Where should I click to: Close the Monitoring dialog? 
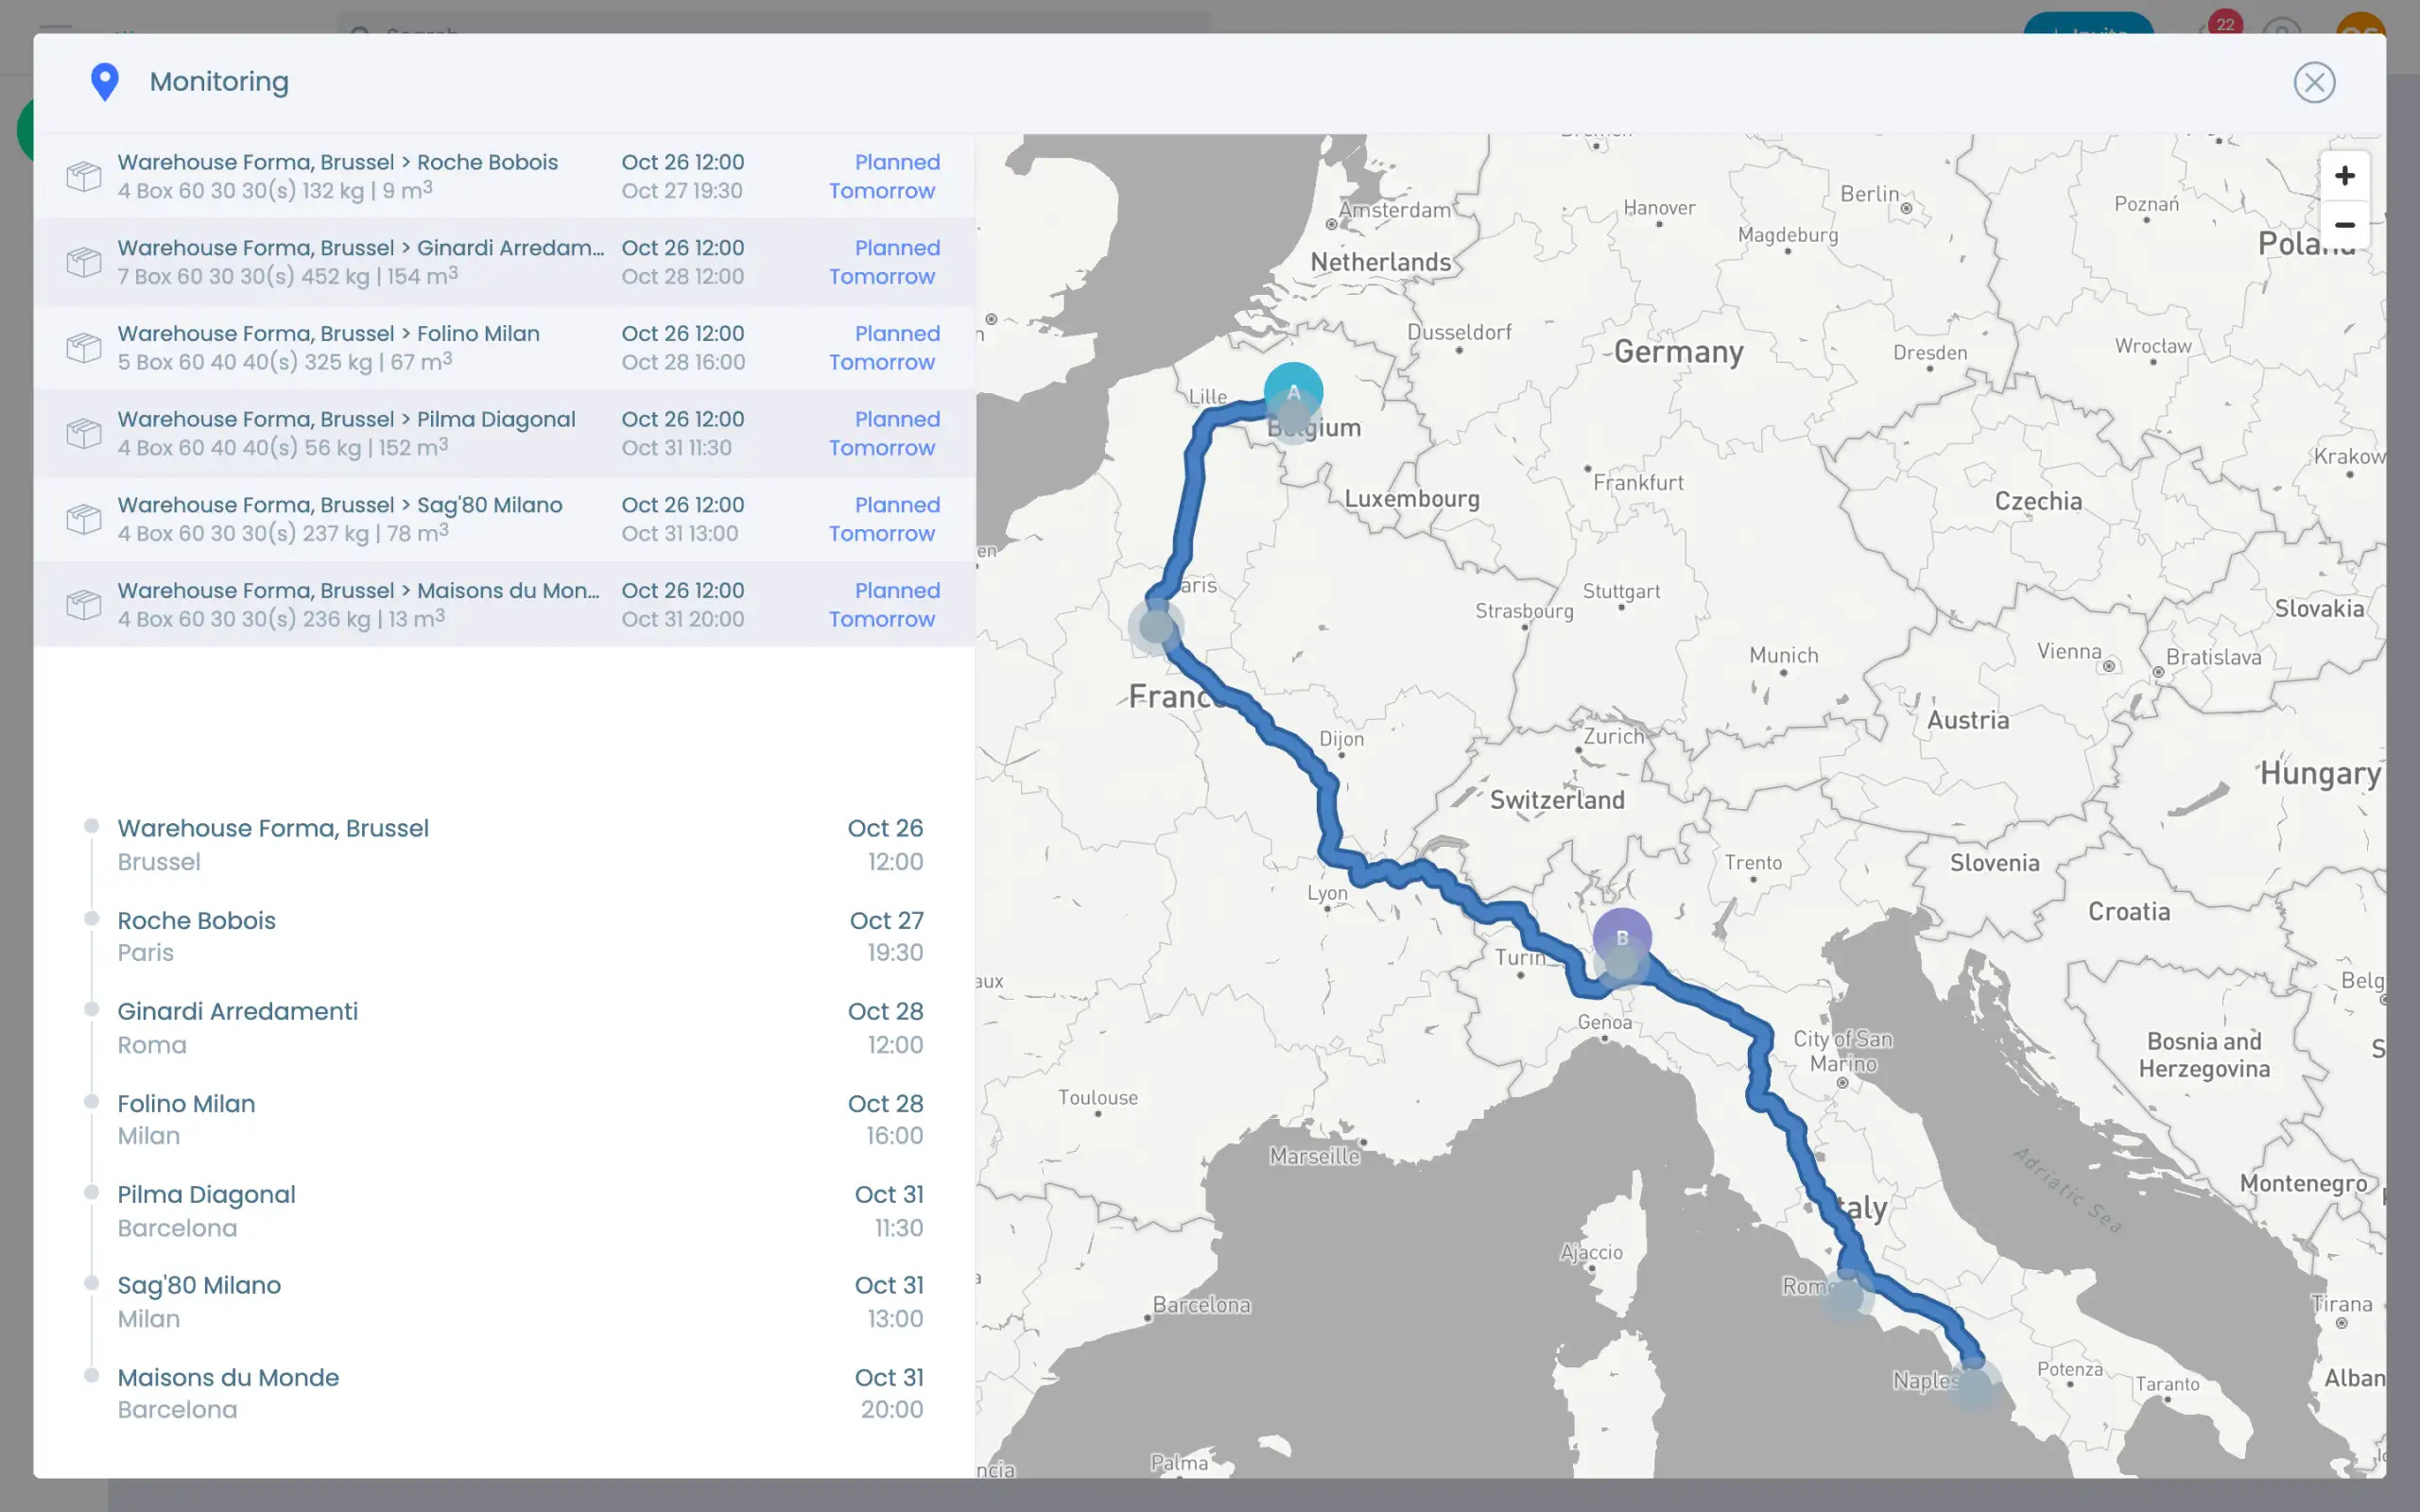(2314, 82)
